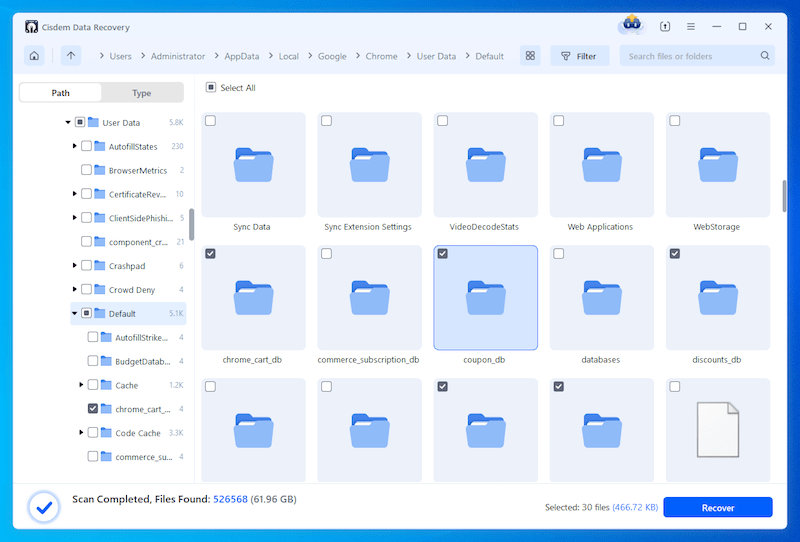The image size is (800, 542).
Task: Uncheck the chrome_cart_db folder checkbox
Action: tap(210, 254)
